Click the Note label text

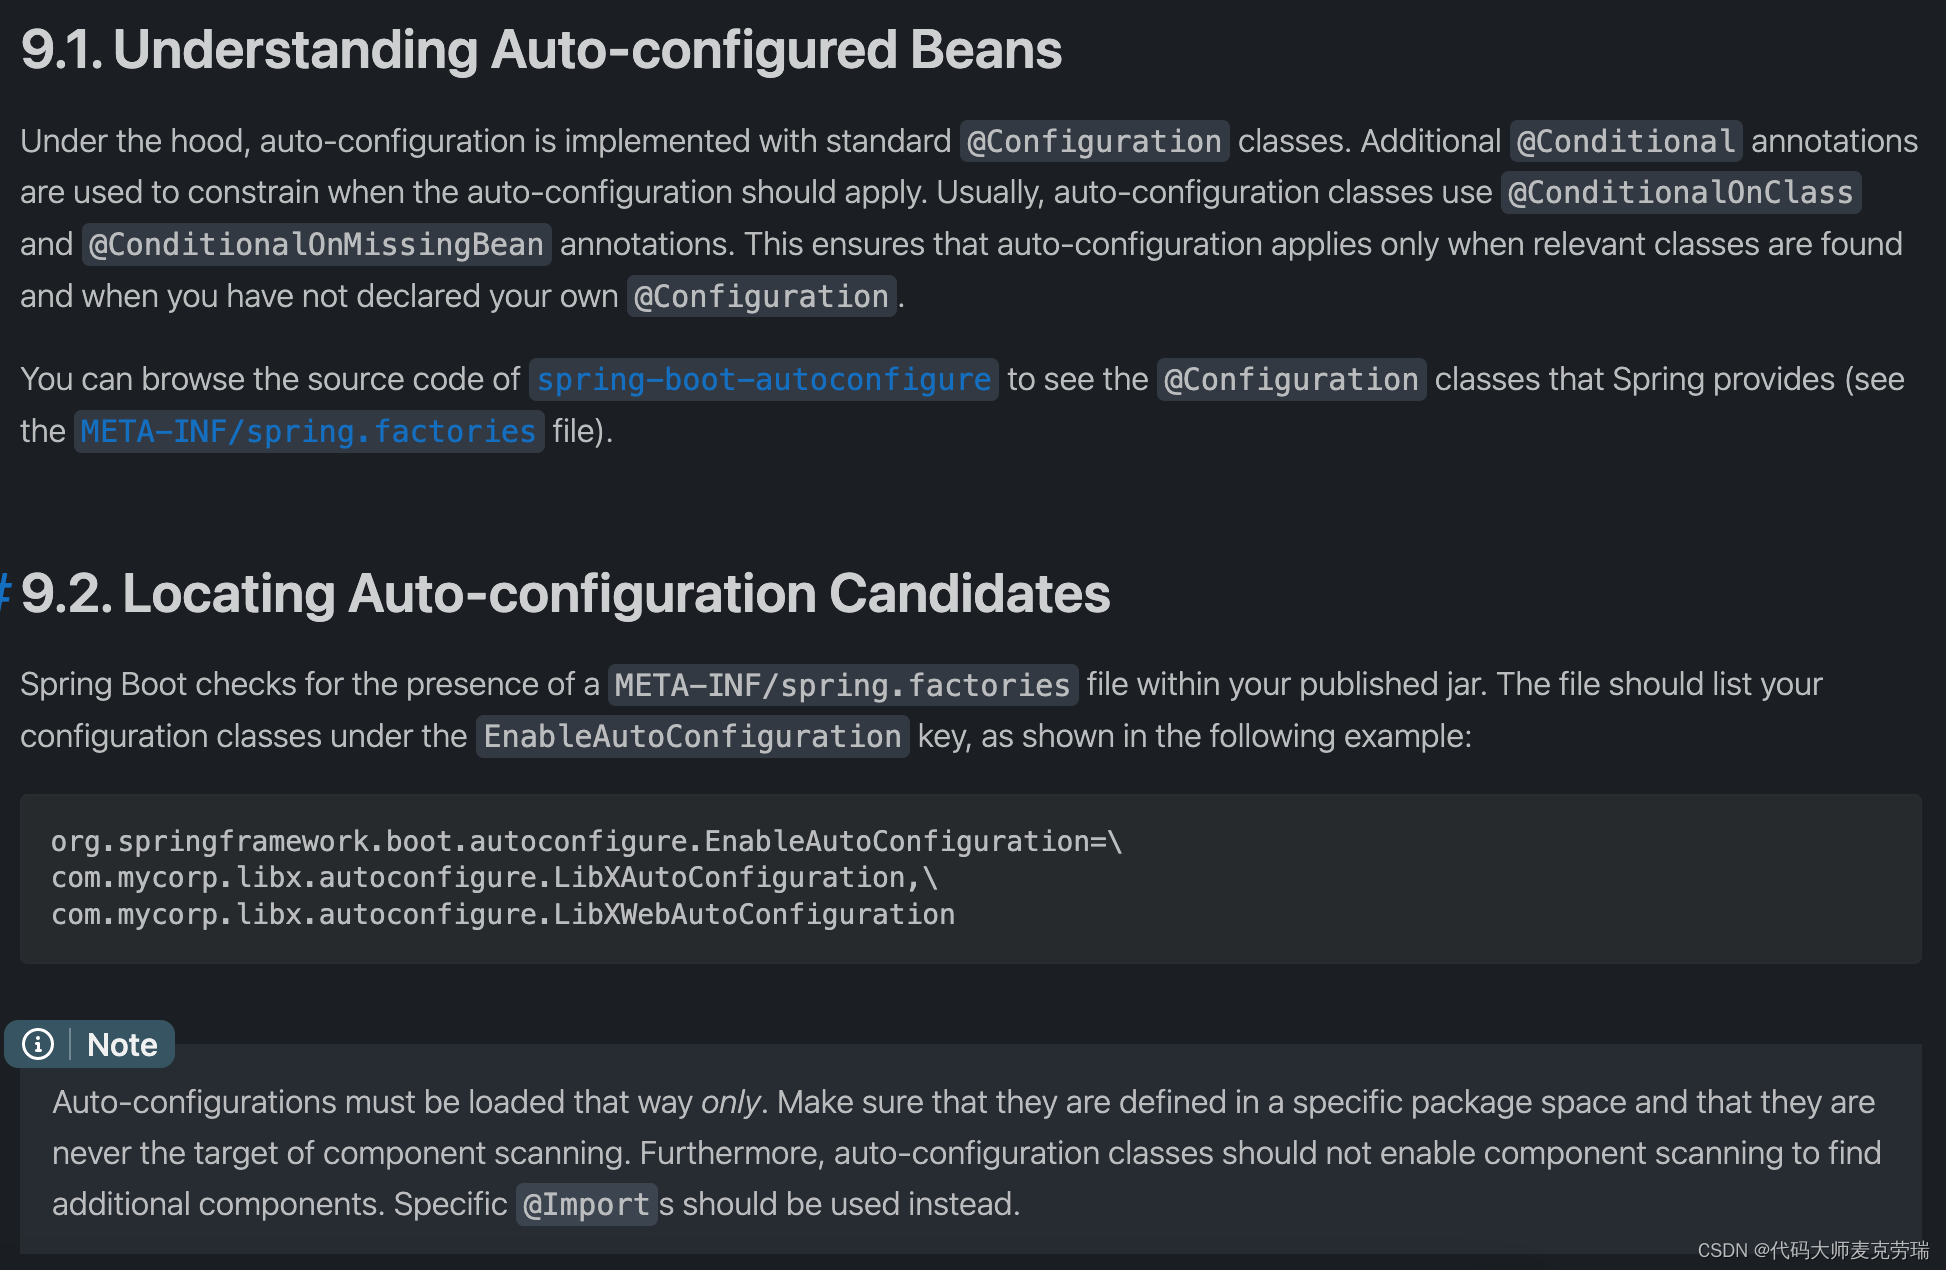(x=122, y=1045)
